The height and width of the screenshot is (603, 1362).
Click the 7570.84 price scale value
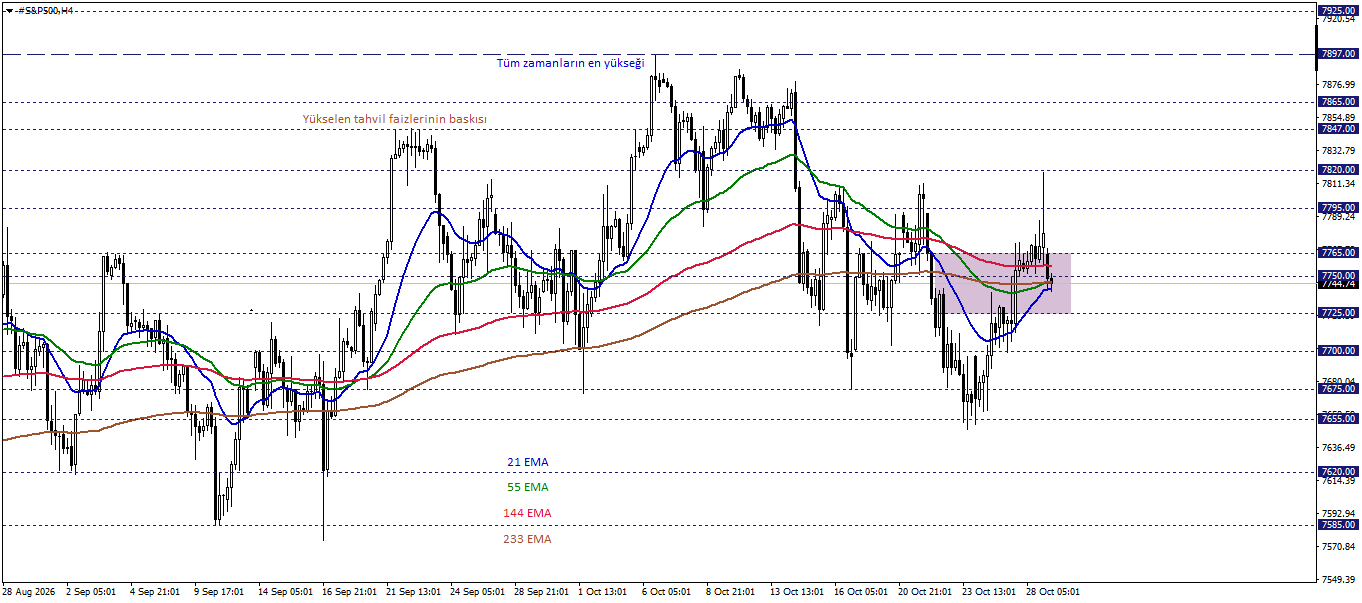click(x=1338, y=547)
